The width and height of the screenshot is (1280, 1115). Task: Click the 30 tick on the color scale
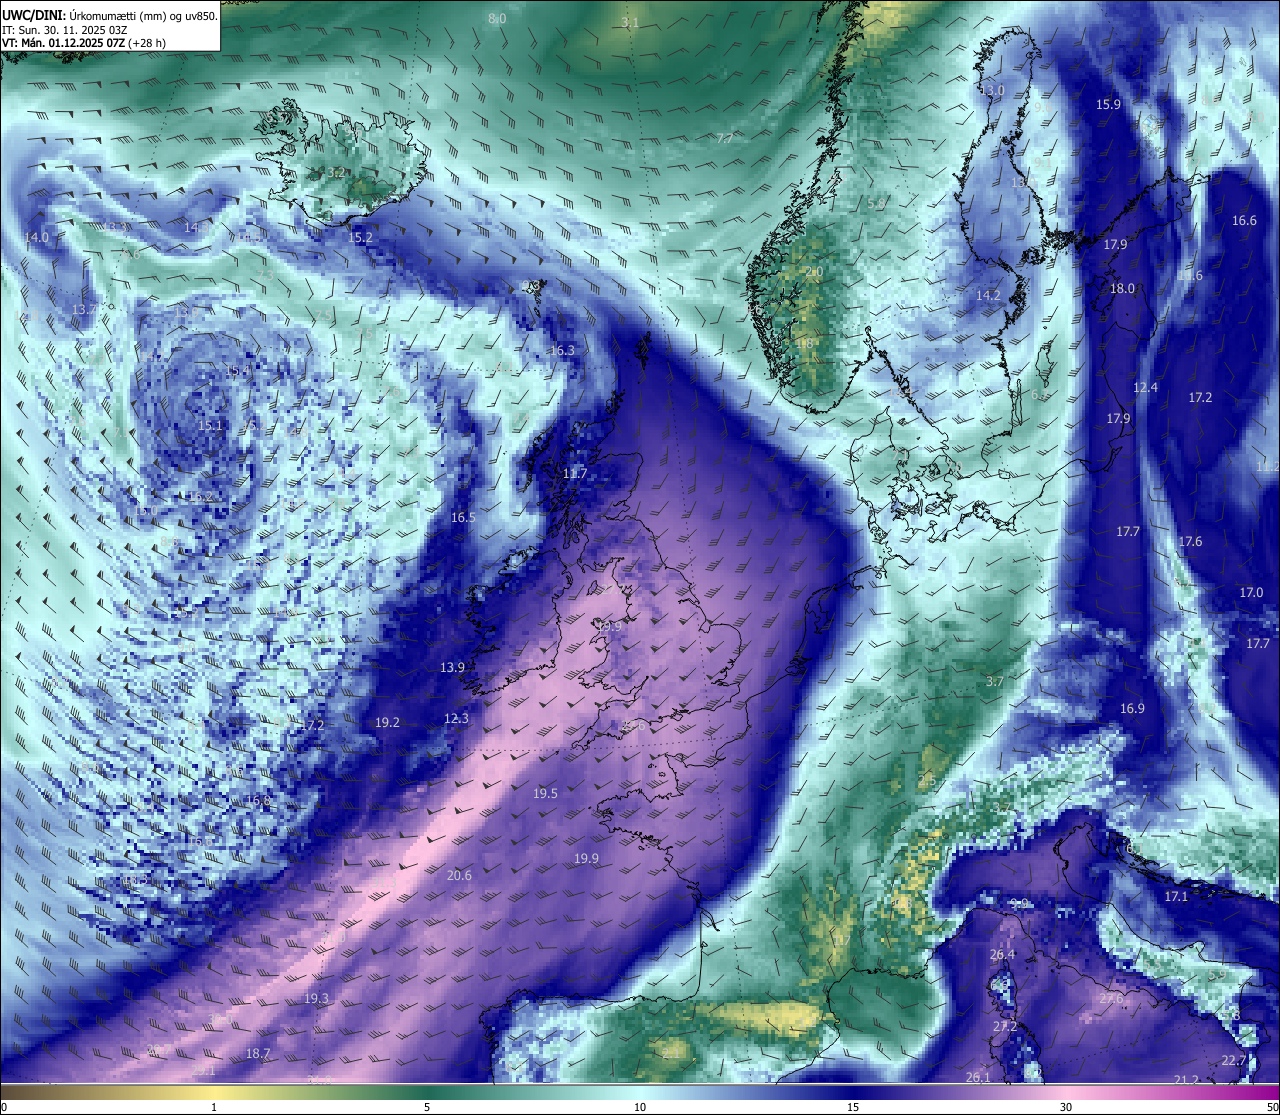click(x=1066, y=1107)
